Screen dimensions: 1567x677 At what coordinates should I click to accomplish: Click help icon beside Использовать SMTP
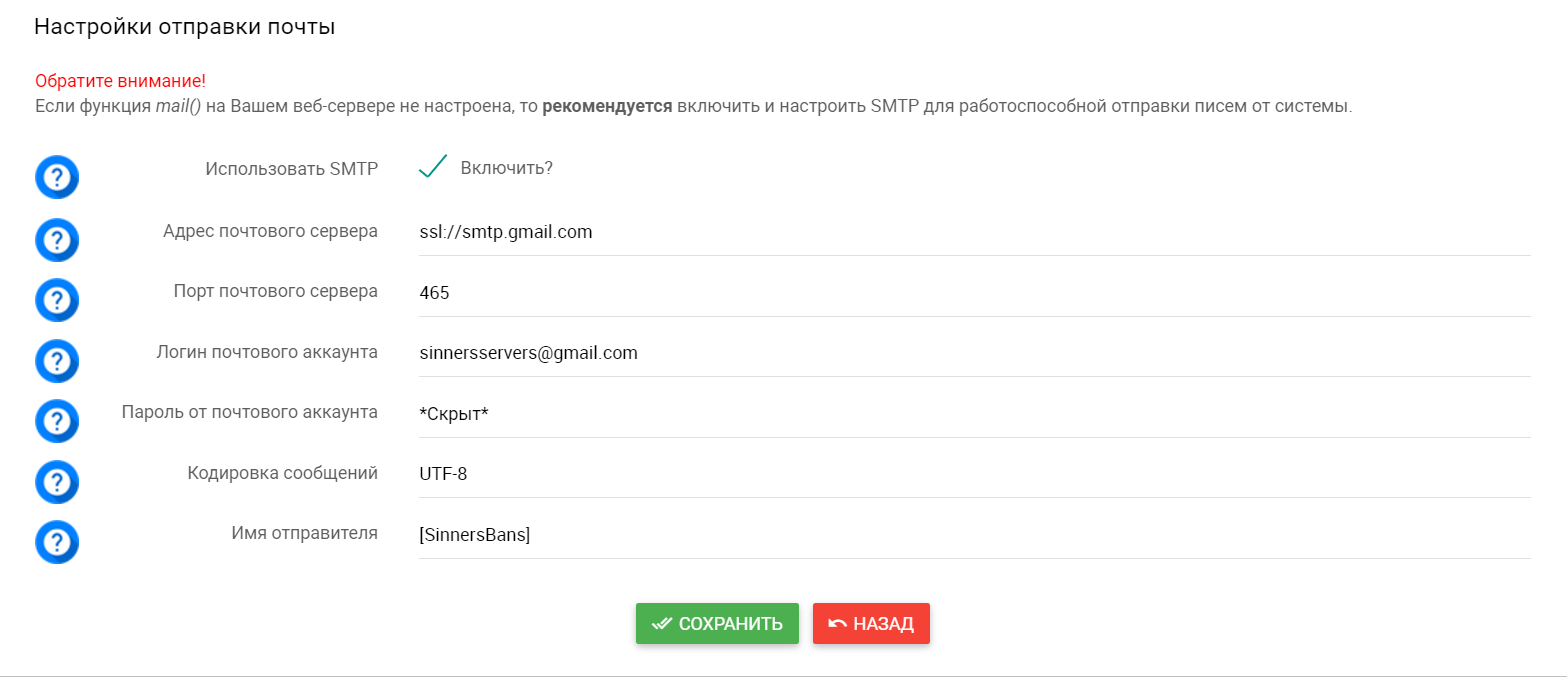[57, 178]
